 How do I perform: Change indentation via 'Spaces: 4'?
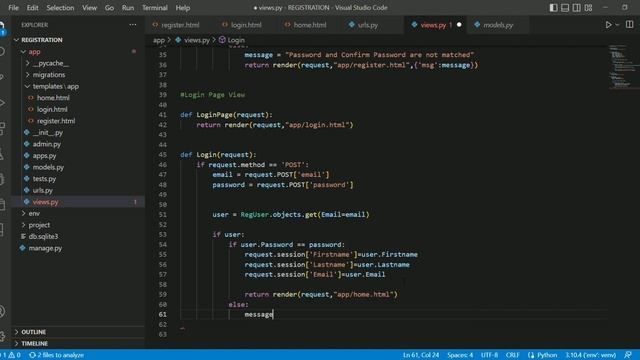460,355
